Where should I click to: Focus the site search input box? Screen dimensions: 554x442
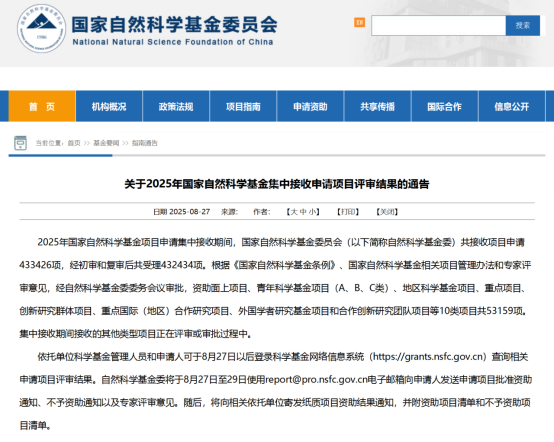coord(438,25)
